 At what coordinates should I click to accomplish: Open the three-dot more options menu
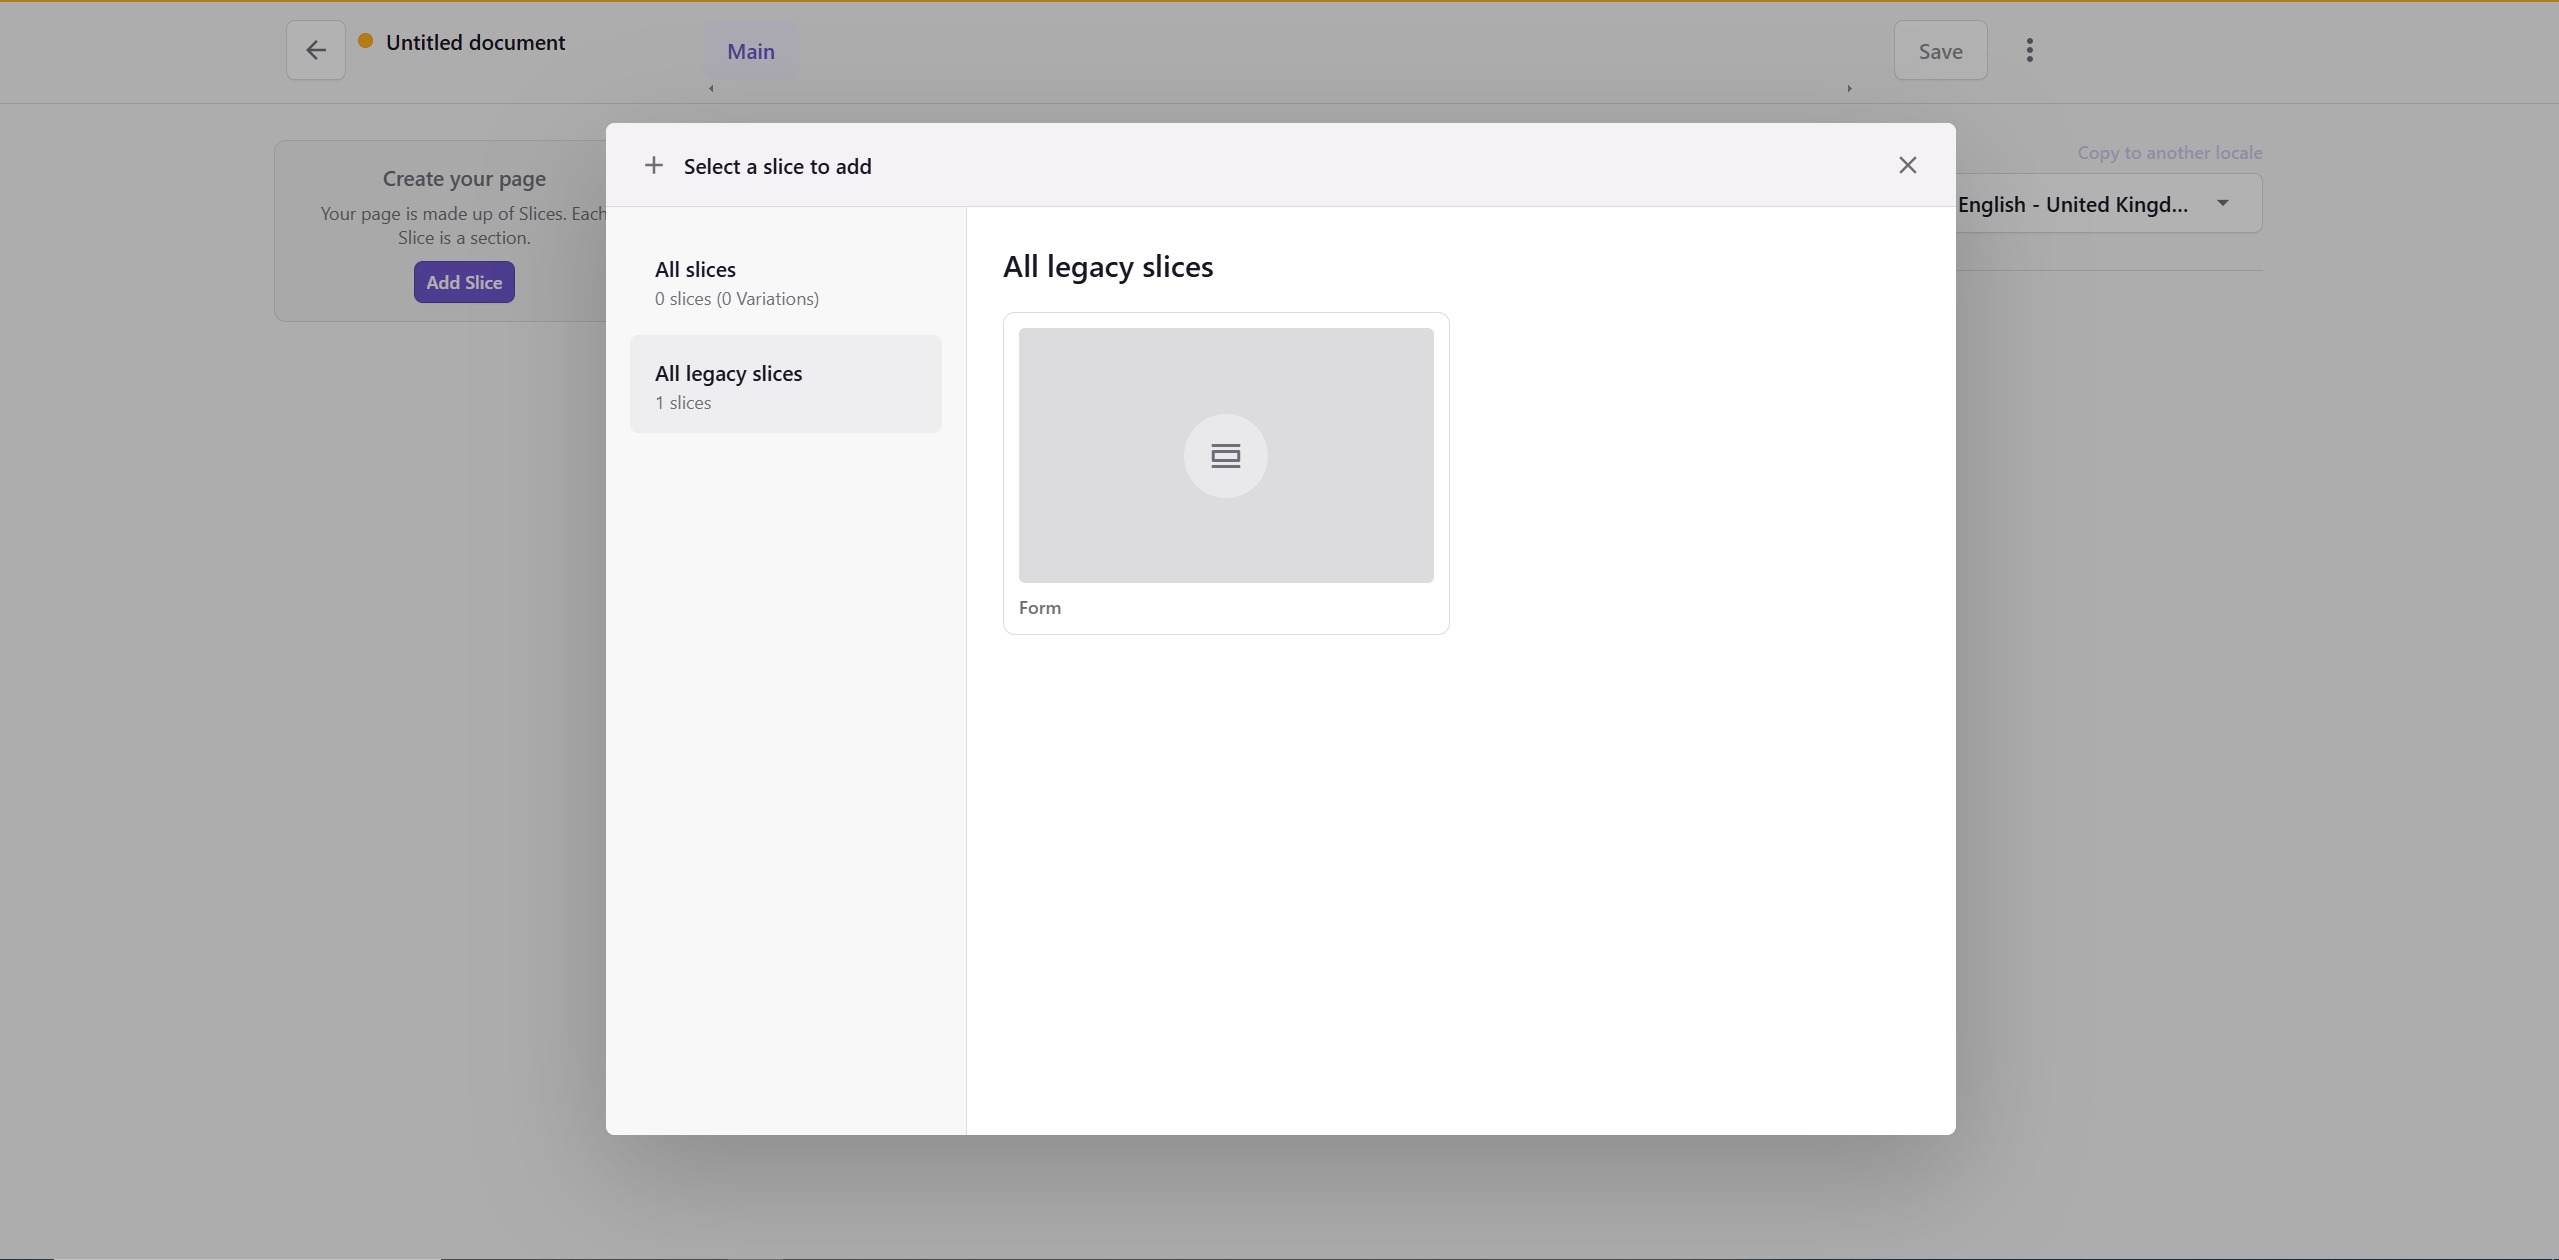point(2029,50)
